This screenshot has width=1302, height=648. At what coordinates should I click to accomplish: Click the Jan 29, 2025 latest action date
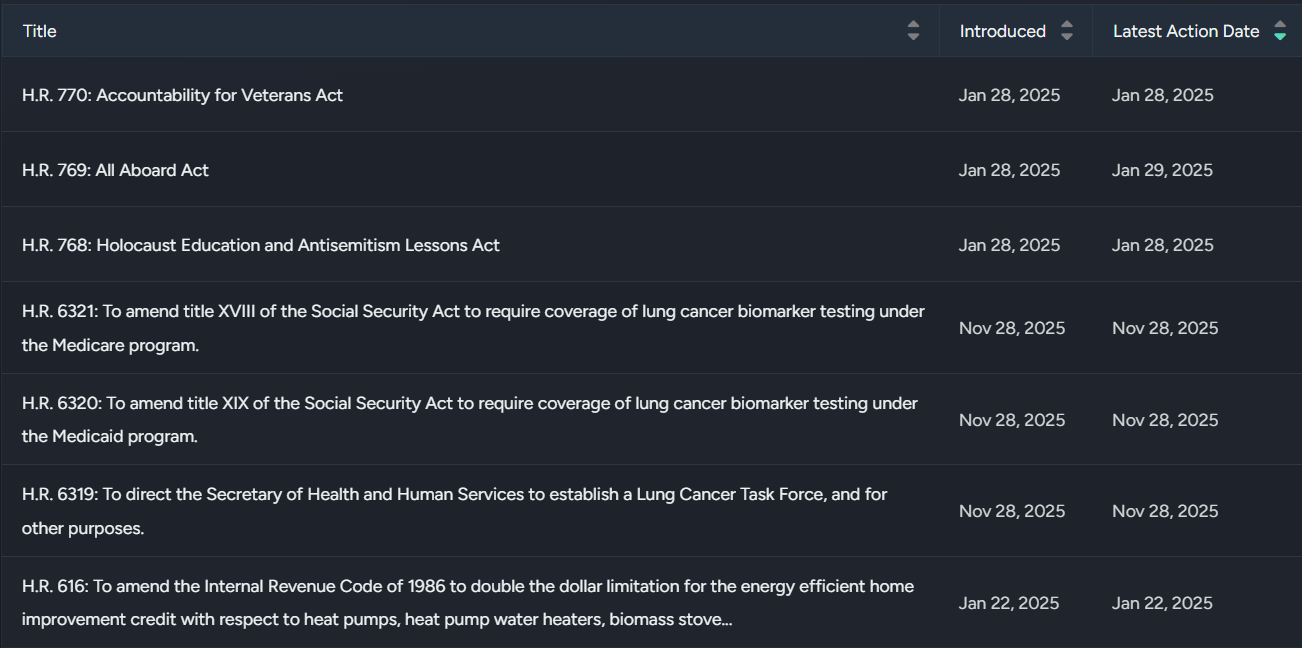pos(1162,170)
